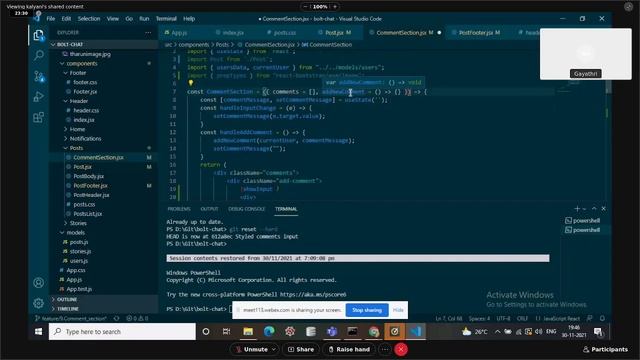Maximize the terminal panel with caret icon
The width and height of the screenshot is (640, 360).
pyautogui.click(x=594, y=209)
